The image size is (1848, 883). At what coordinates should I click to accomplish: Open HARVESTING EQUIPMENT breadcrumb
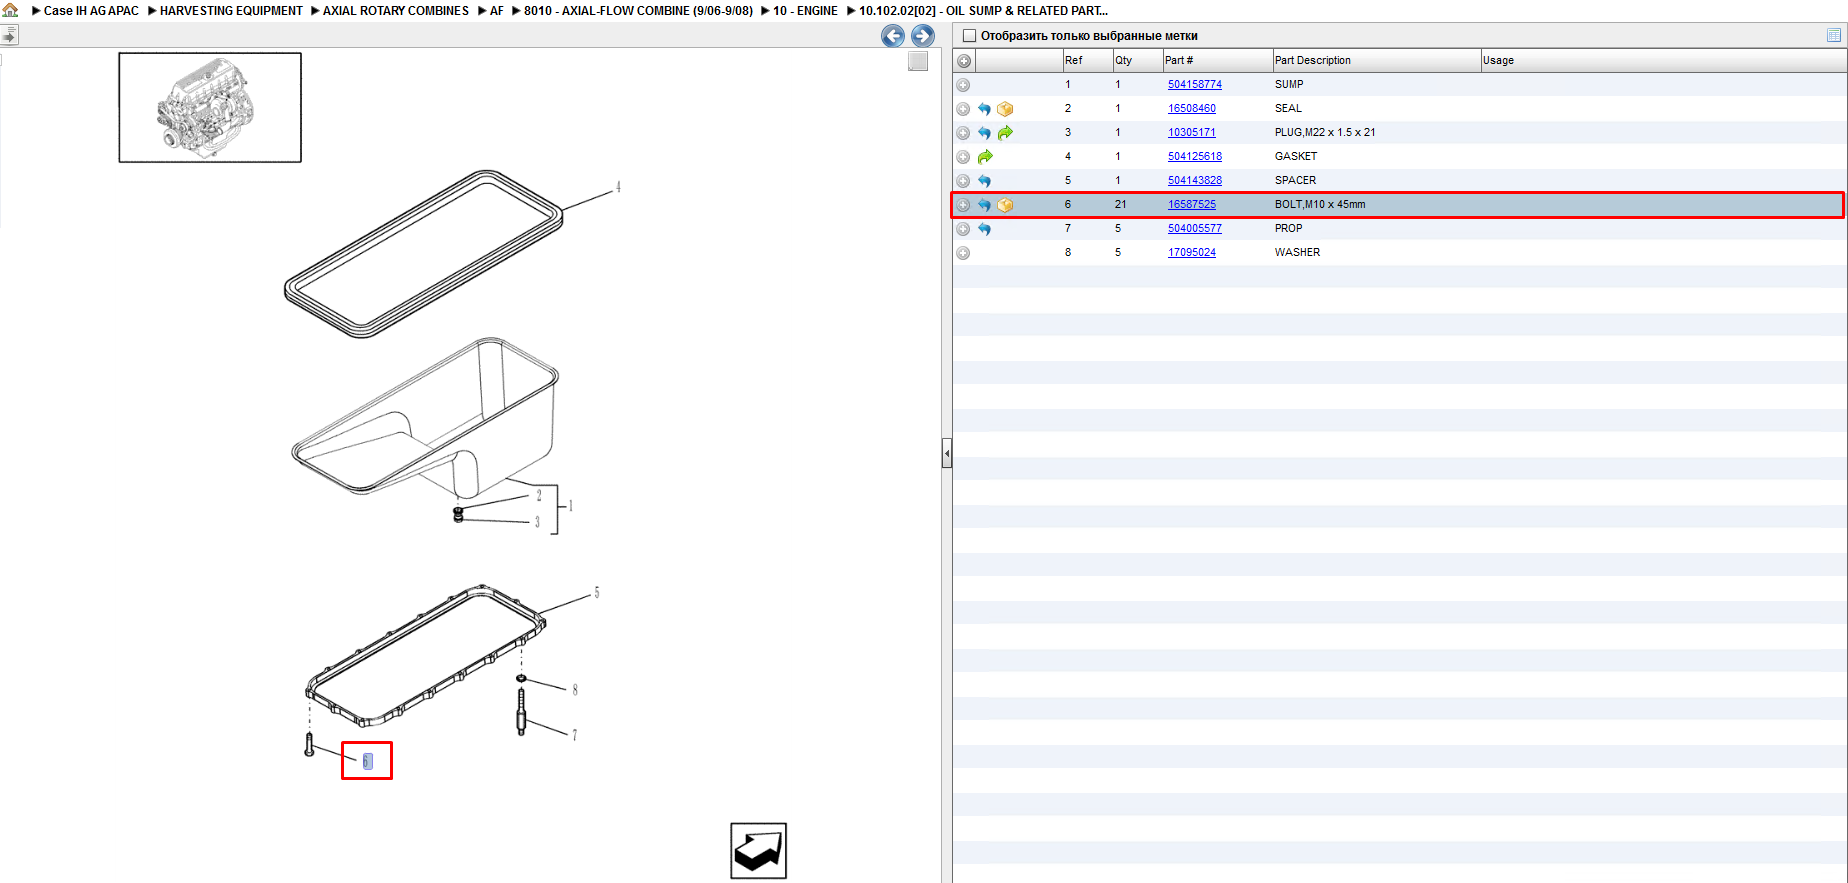(x=231, y=11)
